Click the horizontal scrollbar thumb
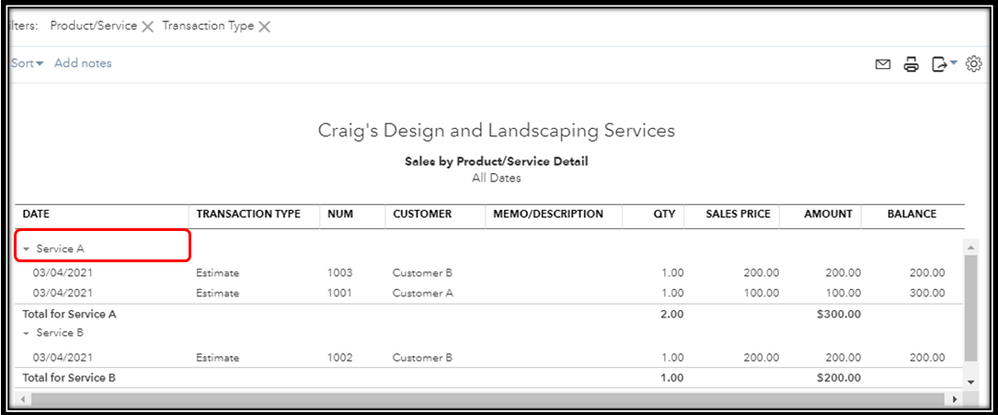Viewport: 998px width, 415px height. coord(487,399)
